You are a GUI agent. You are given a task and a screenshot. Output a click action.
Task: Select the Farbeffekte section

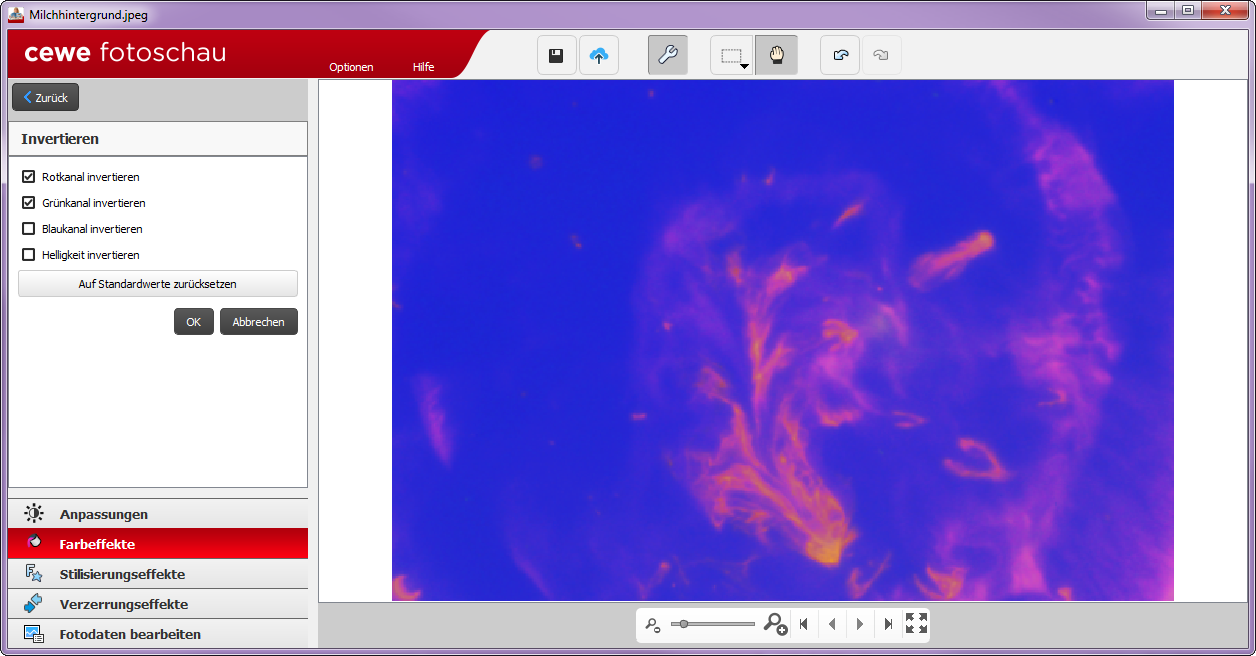pos(158,544)
